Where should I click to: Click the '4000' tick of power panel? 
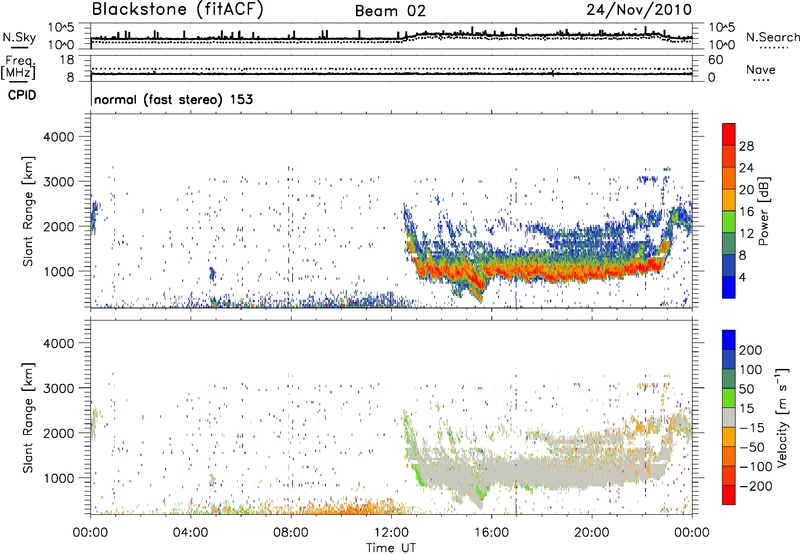[59, 137]
